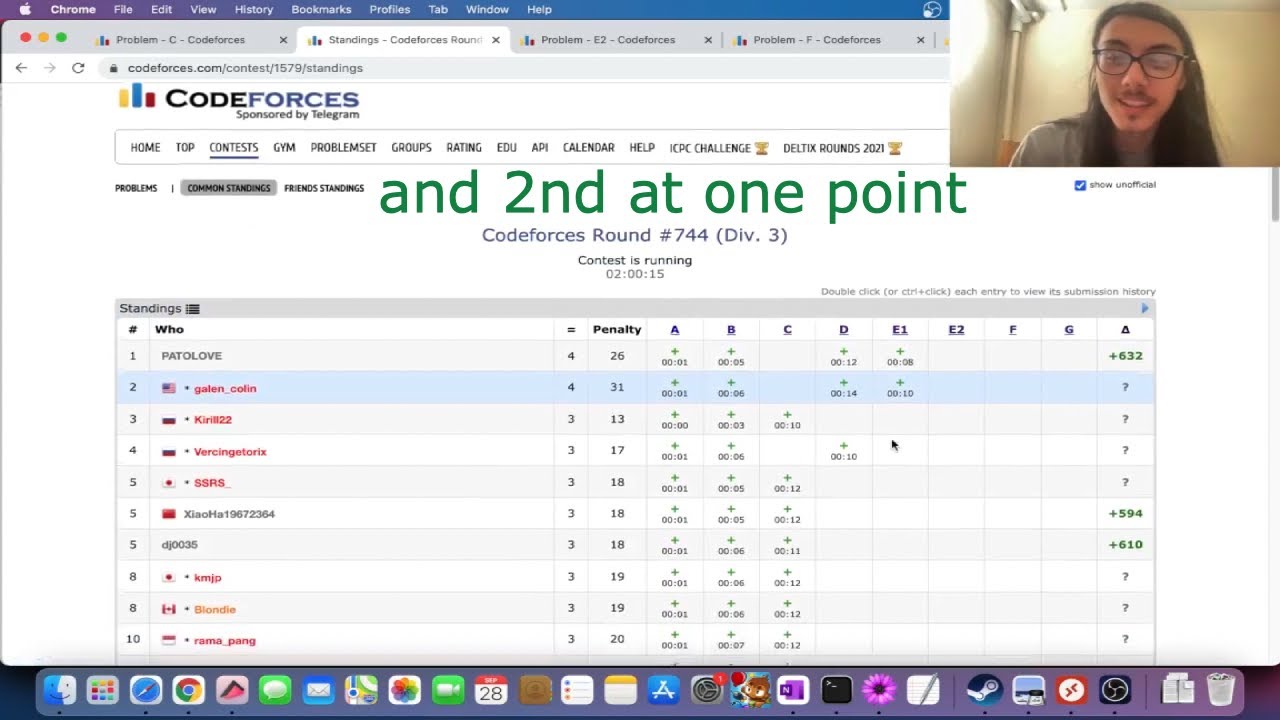Open the Apple menu
The width and height of the screenshot is (1280, 720).
25,9
